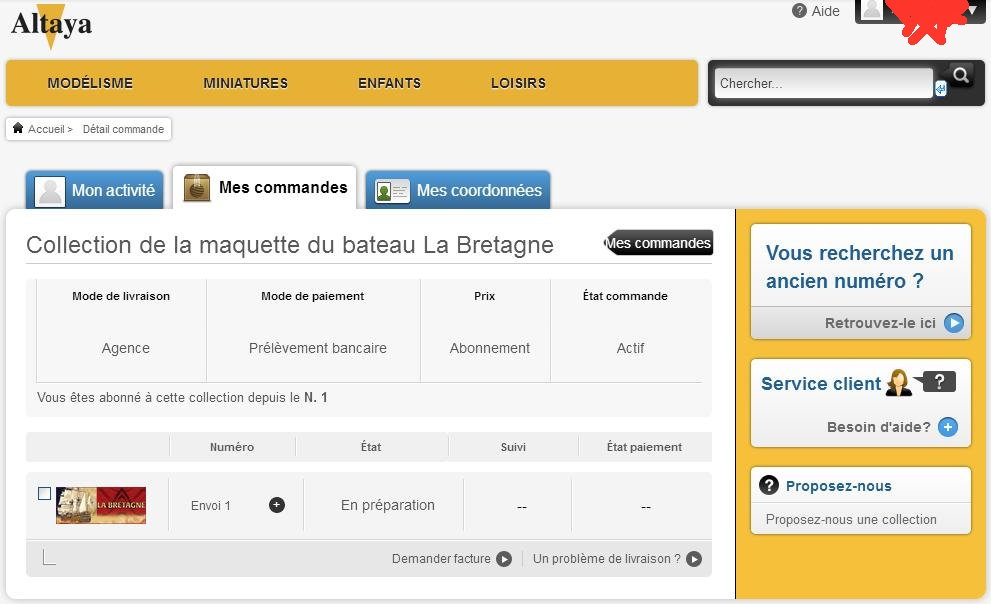Click Agence delivery mode value

pos(125,348)
